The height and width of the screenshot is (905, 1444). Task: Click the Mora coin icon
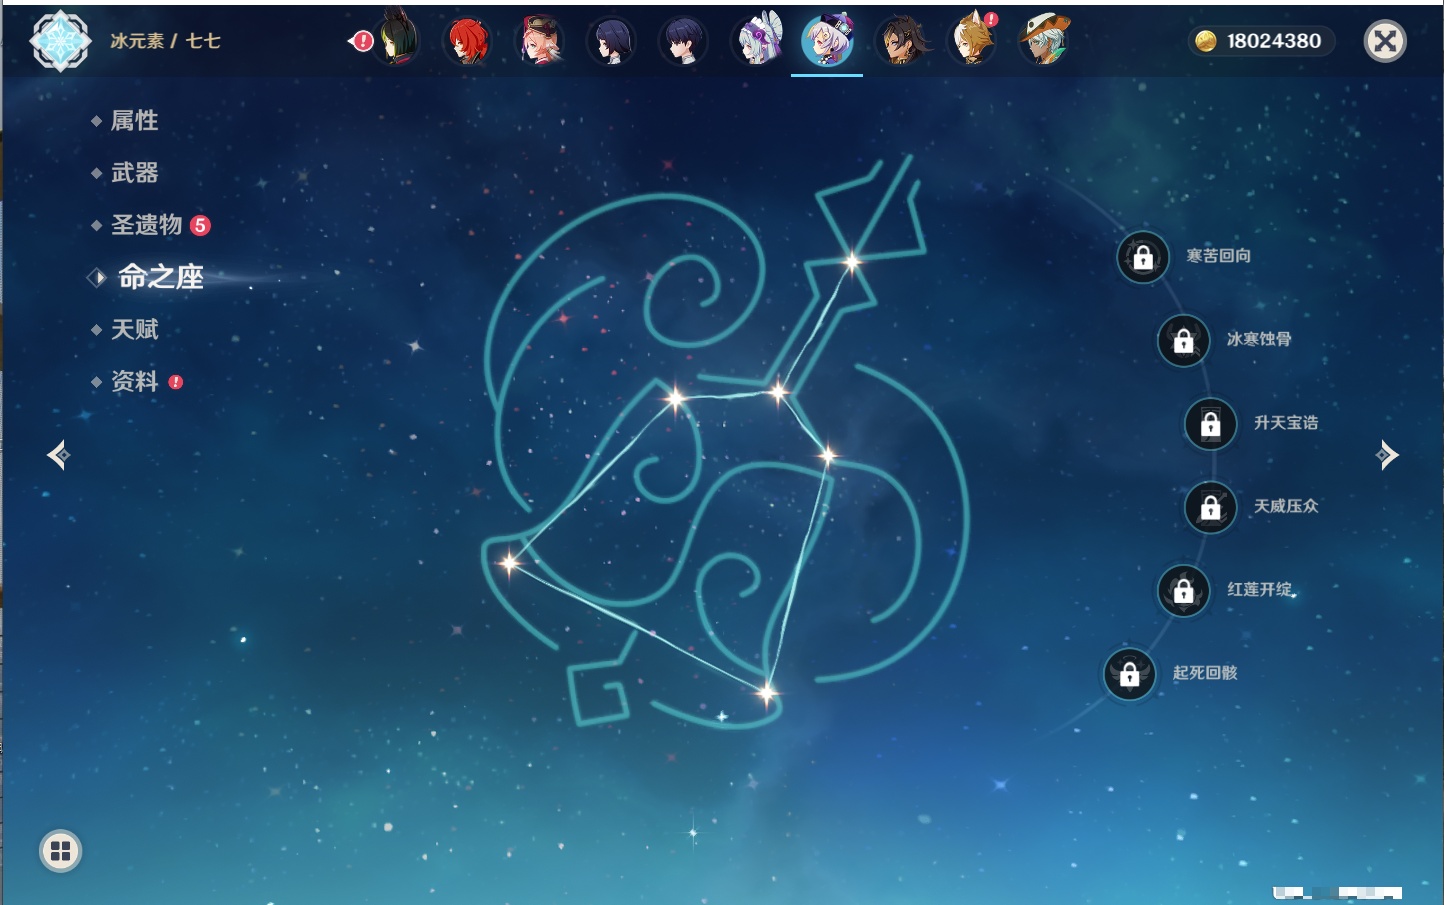pyautogui.click(x=1206, y=41)
